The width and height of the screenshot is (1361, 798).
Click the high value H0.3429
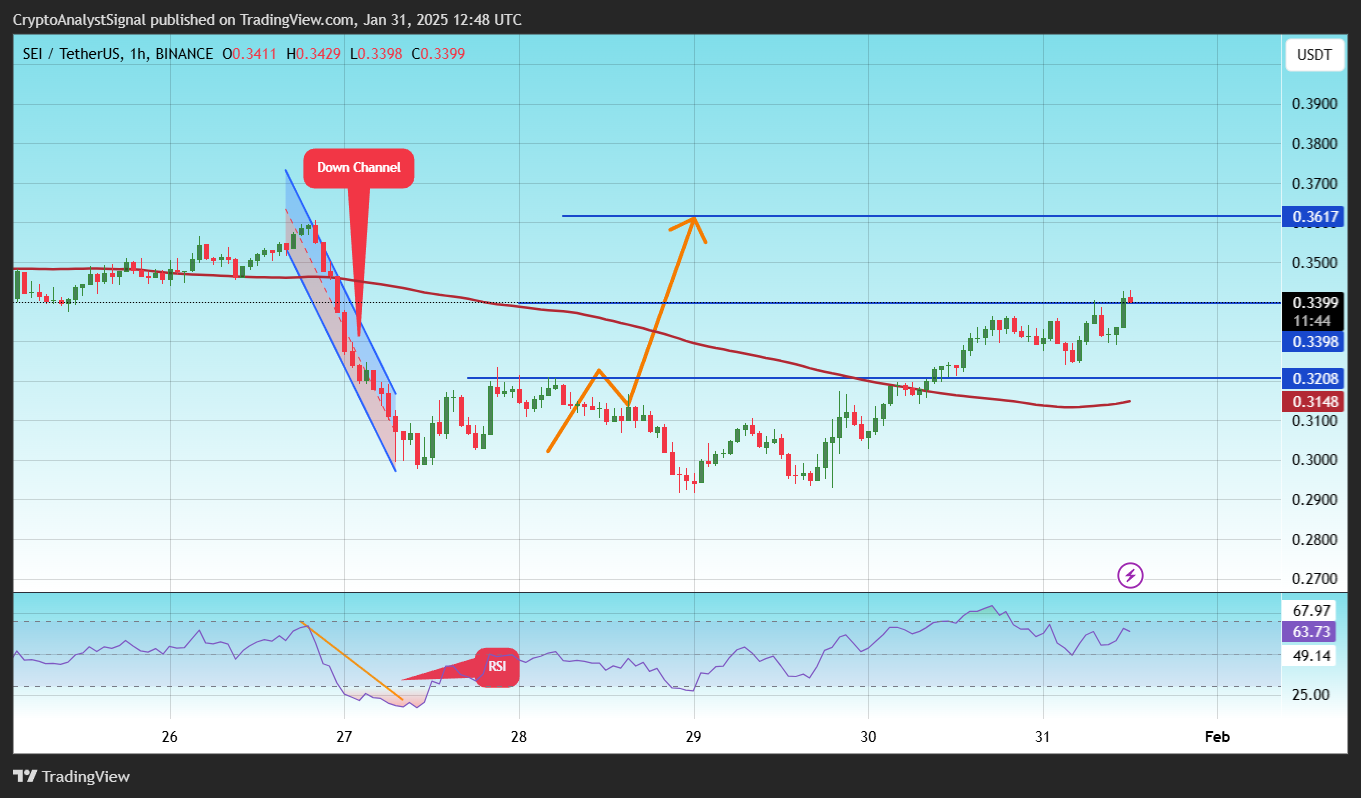(315, 54)
